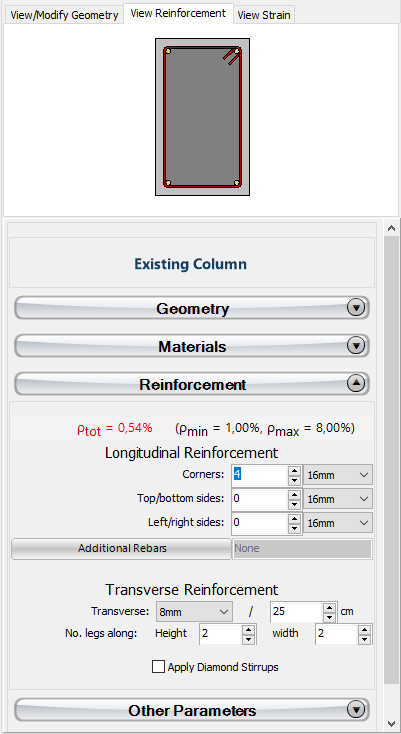This screenshot has width=401, height=734.
Task: Click the vertical scrollbar down arrow
Action: [x=392, y=724]
